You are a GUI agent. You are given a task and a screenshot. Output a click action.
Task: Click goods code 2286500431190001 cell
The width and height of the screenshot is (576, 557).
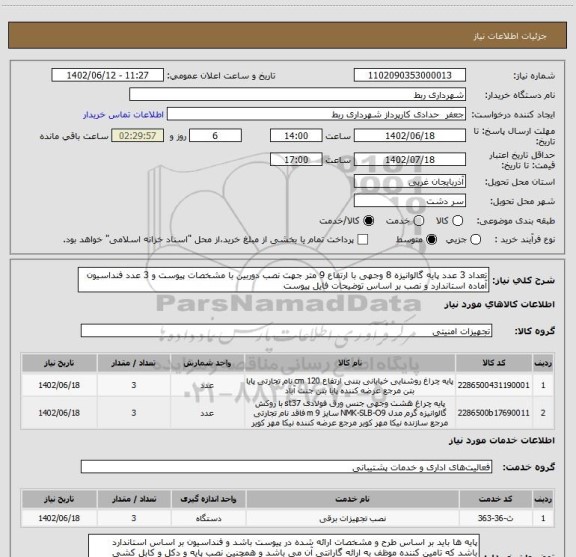pos(493,385)
